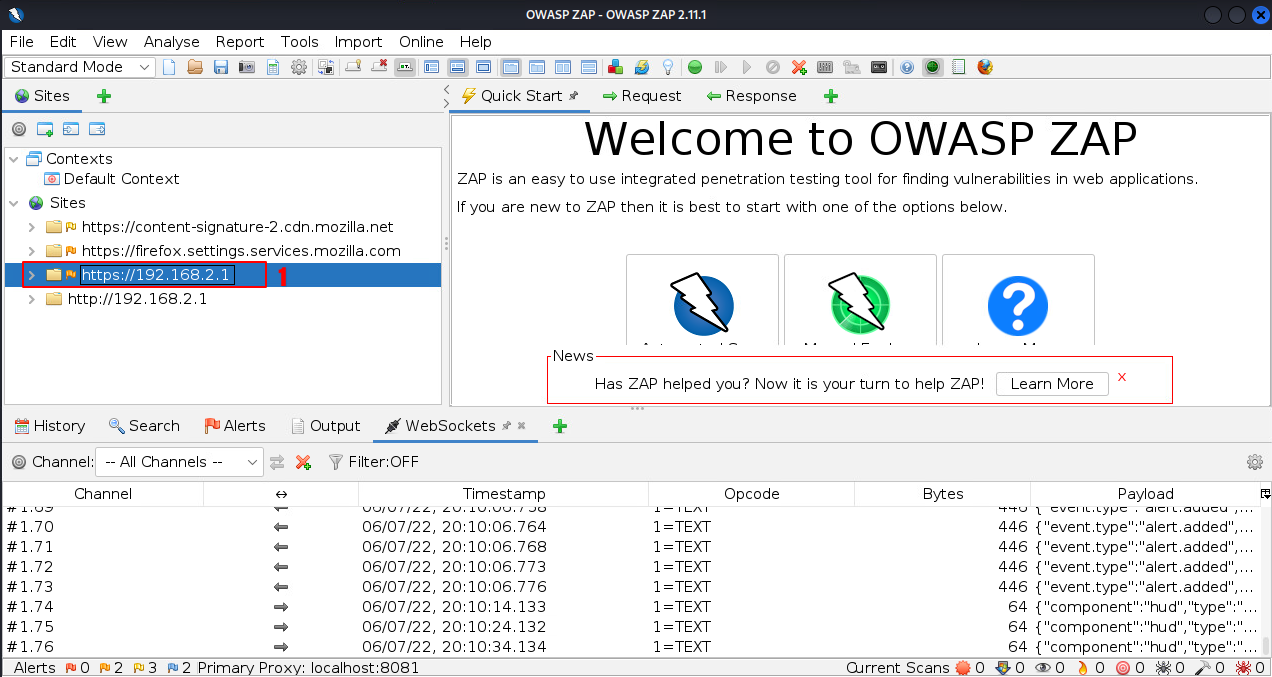Open the Analyse menu
This screenshot has width=1272, height=677.
[171, 41]
